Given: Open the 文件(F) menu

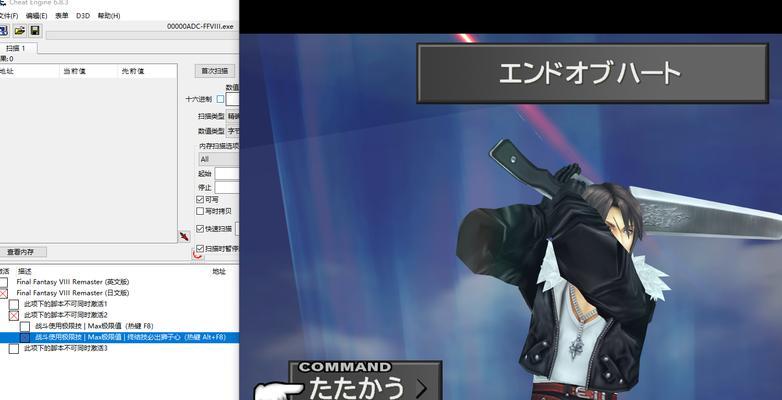Looking at the screenshot, I should (x=8, y=16).
